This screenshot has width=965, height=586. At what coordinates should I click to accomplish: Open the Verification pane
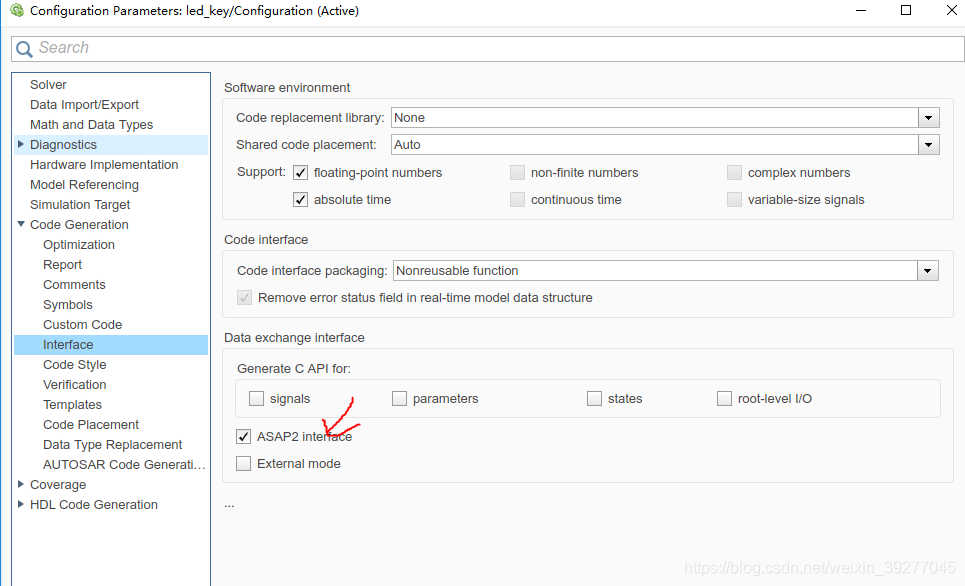coord(74,385)
